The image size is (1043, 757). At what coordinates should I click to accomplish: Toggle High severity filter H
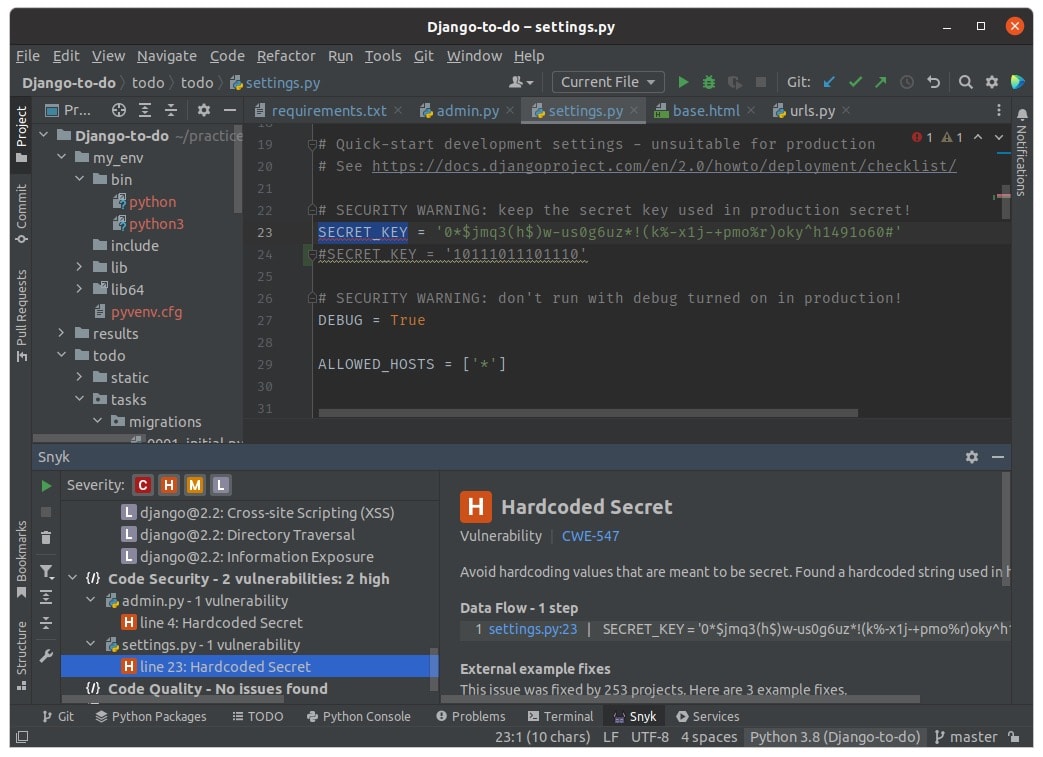click(169, 486)
